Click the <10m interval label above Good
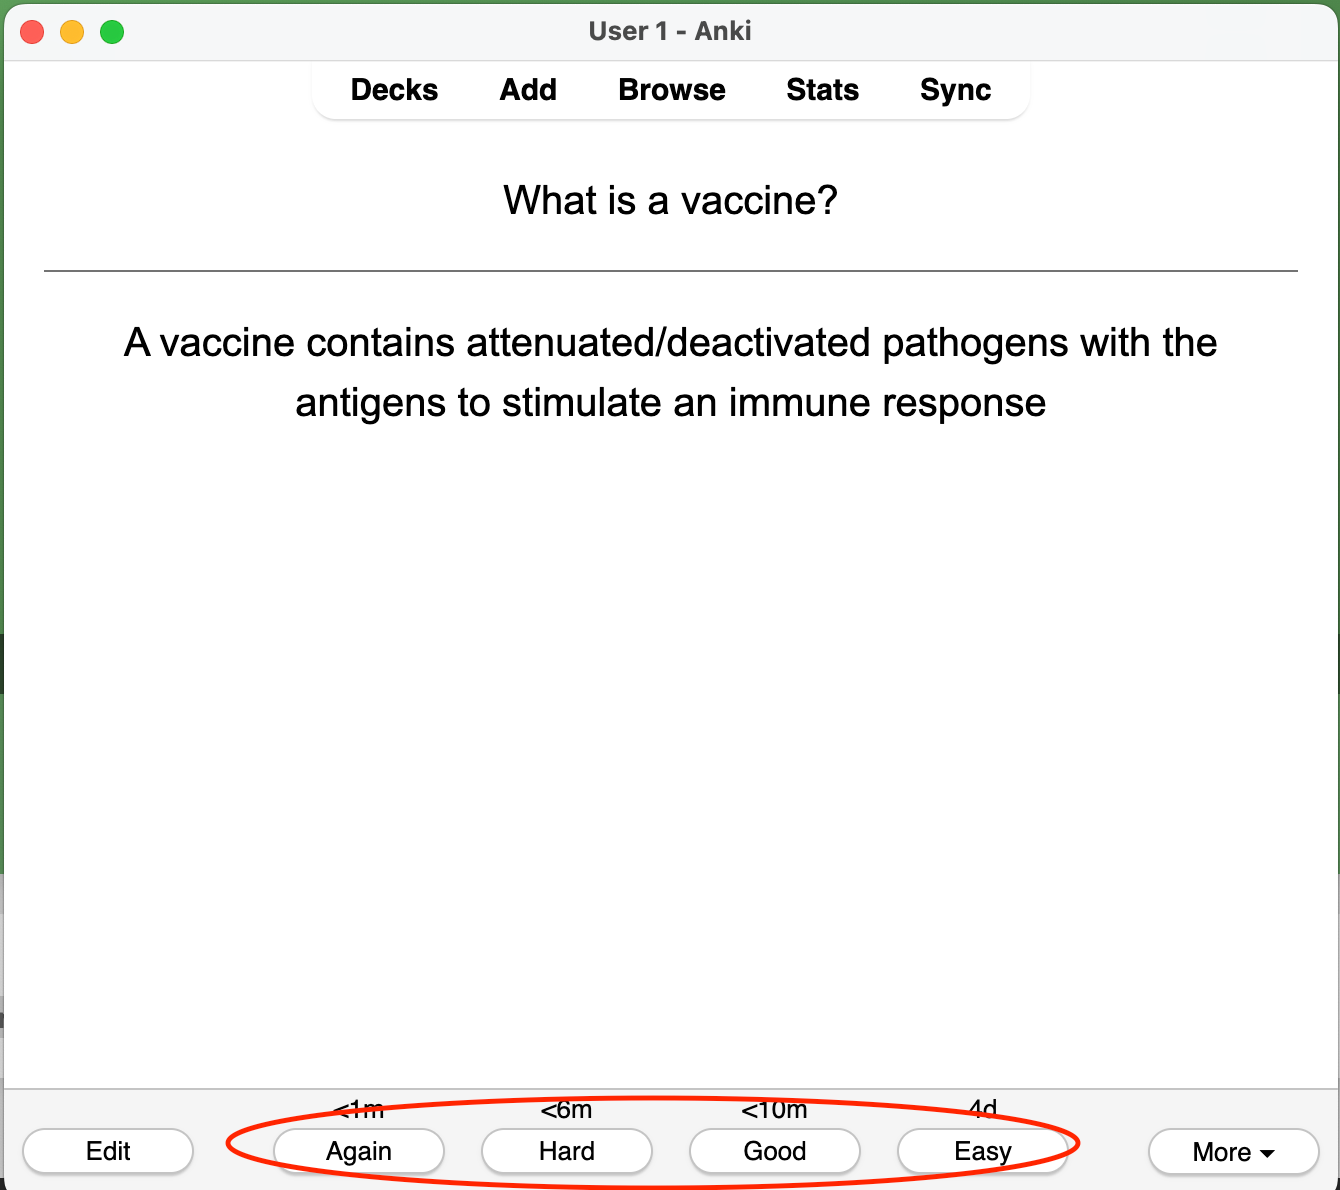Screen dimensions: 1340x1190 click(x=775, y=1110)
